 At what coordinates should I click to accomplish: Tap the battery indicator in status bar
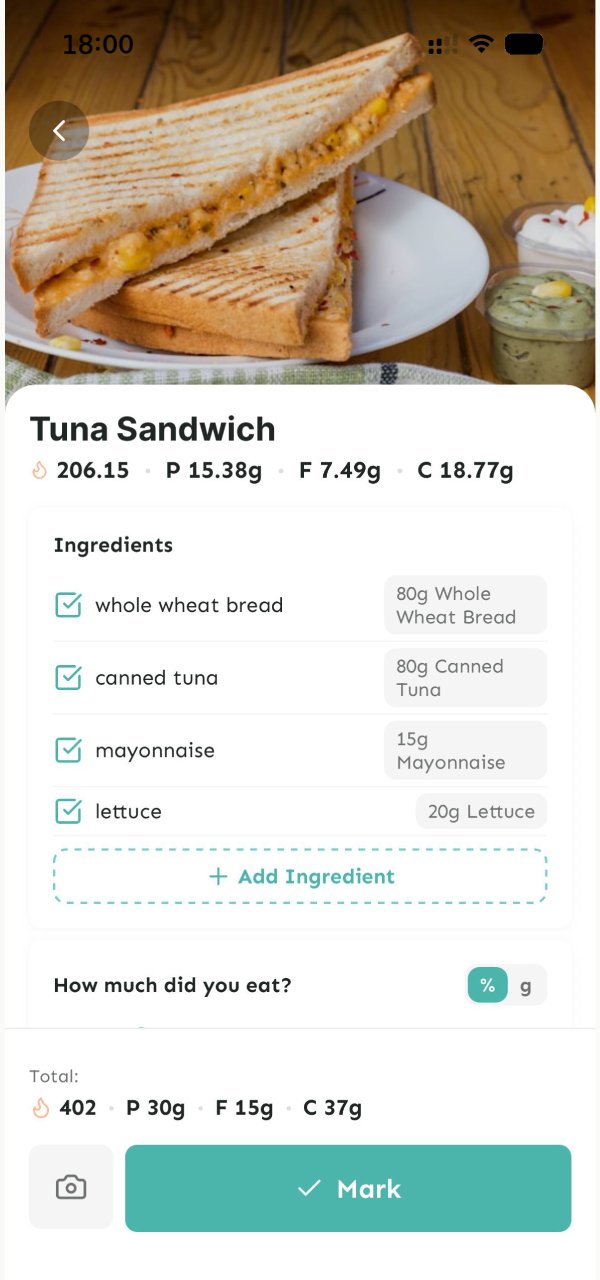coord(524,45)
